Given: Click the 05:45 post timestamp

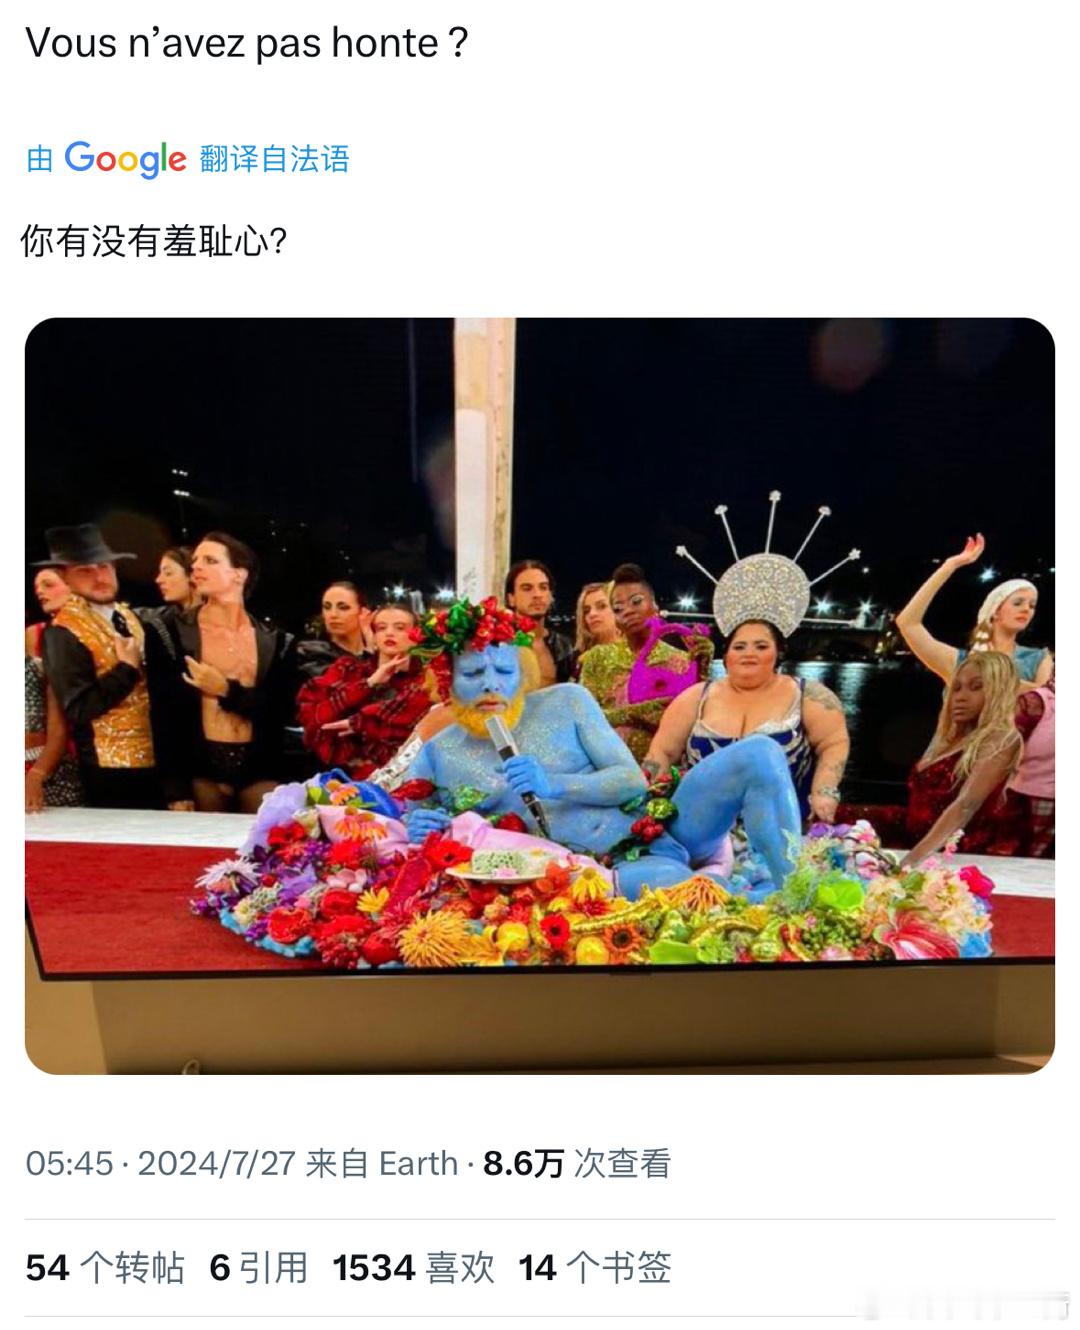Looking at the screenshot, I should coord(69,1163).
